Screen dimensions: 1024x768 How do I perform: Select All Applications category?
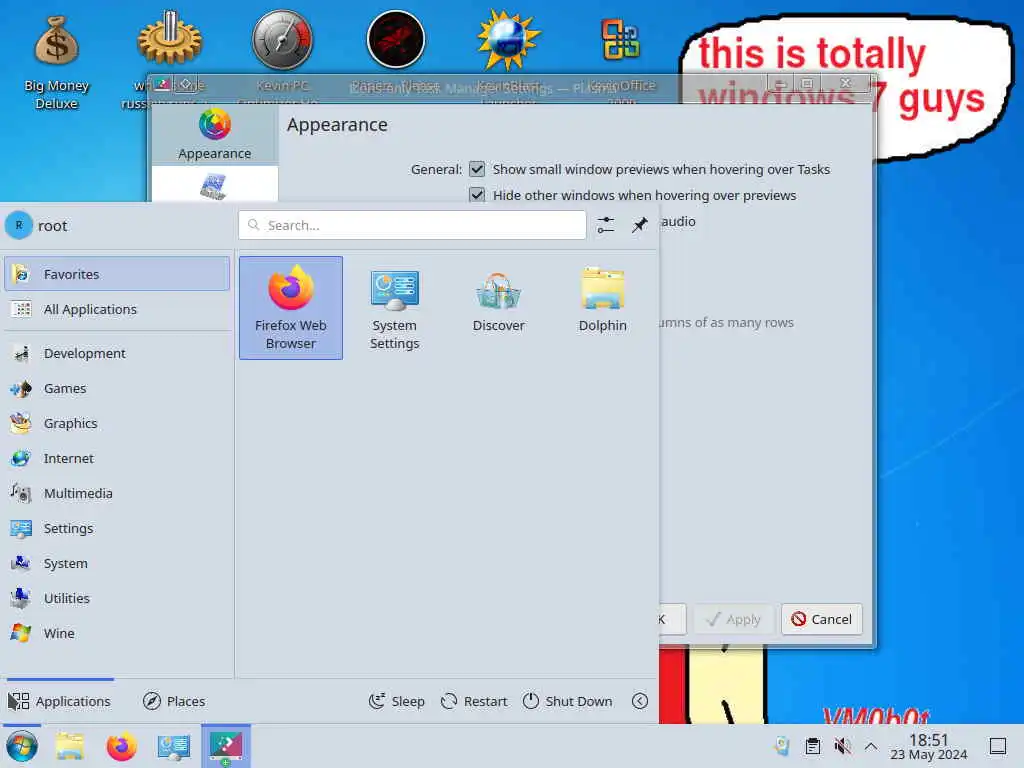click(x=117, y=309)
